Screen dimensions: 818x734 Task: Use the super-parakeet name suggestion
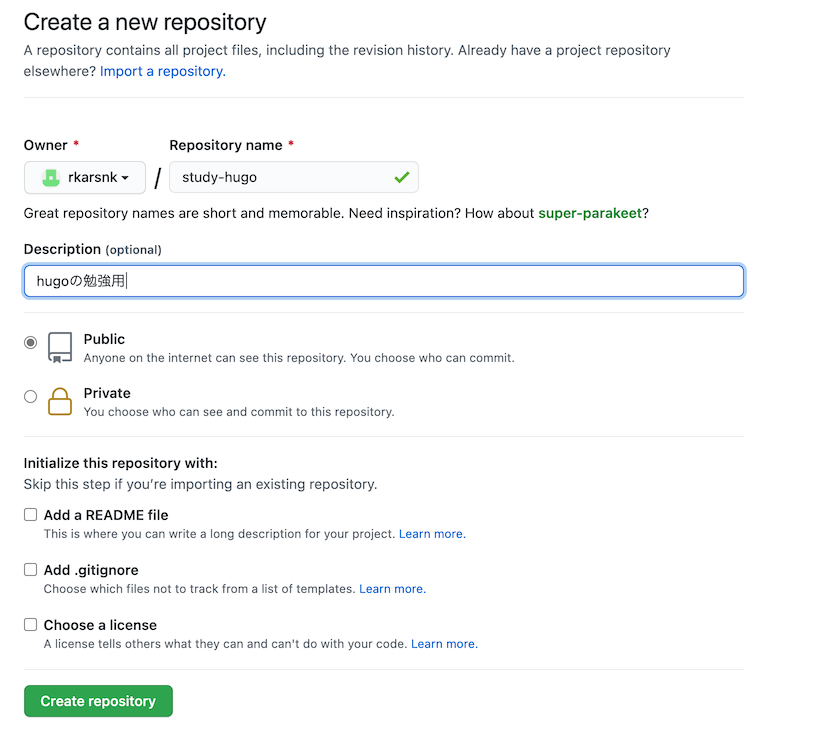click(590, 213)
